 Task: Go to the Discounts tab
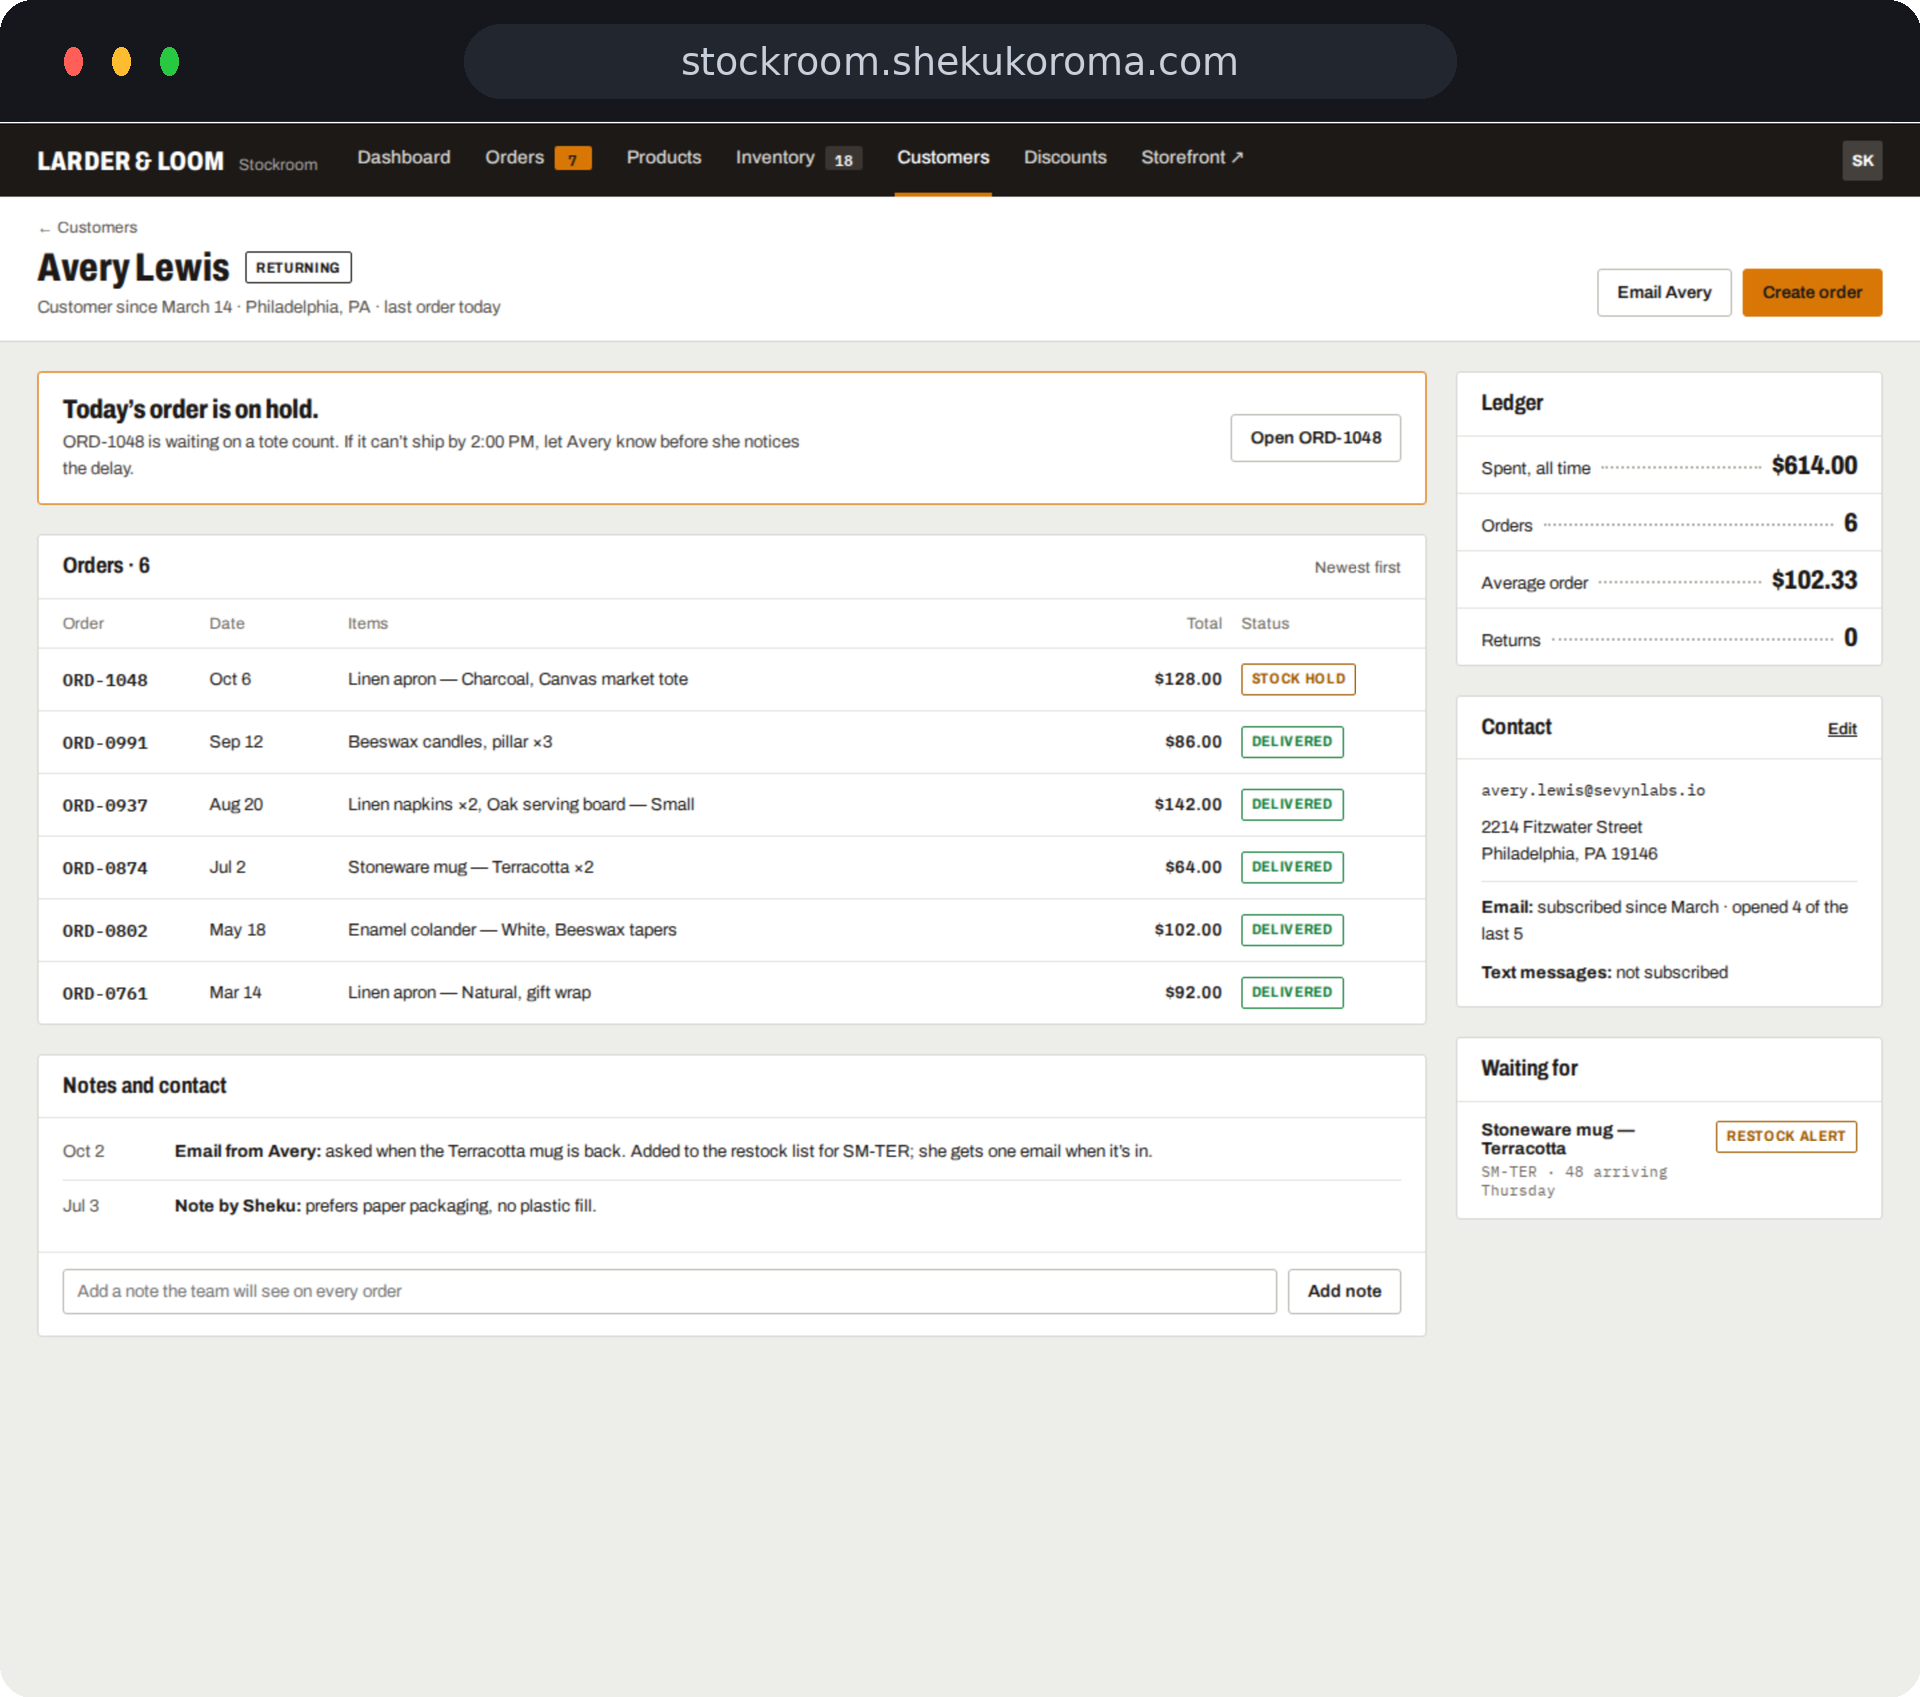[1065, 157]
